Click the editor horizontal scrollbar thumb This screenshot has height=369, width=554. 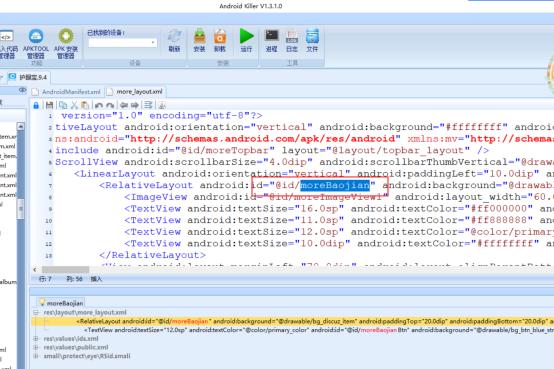coord(65,270)
